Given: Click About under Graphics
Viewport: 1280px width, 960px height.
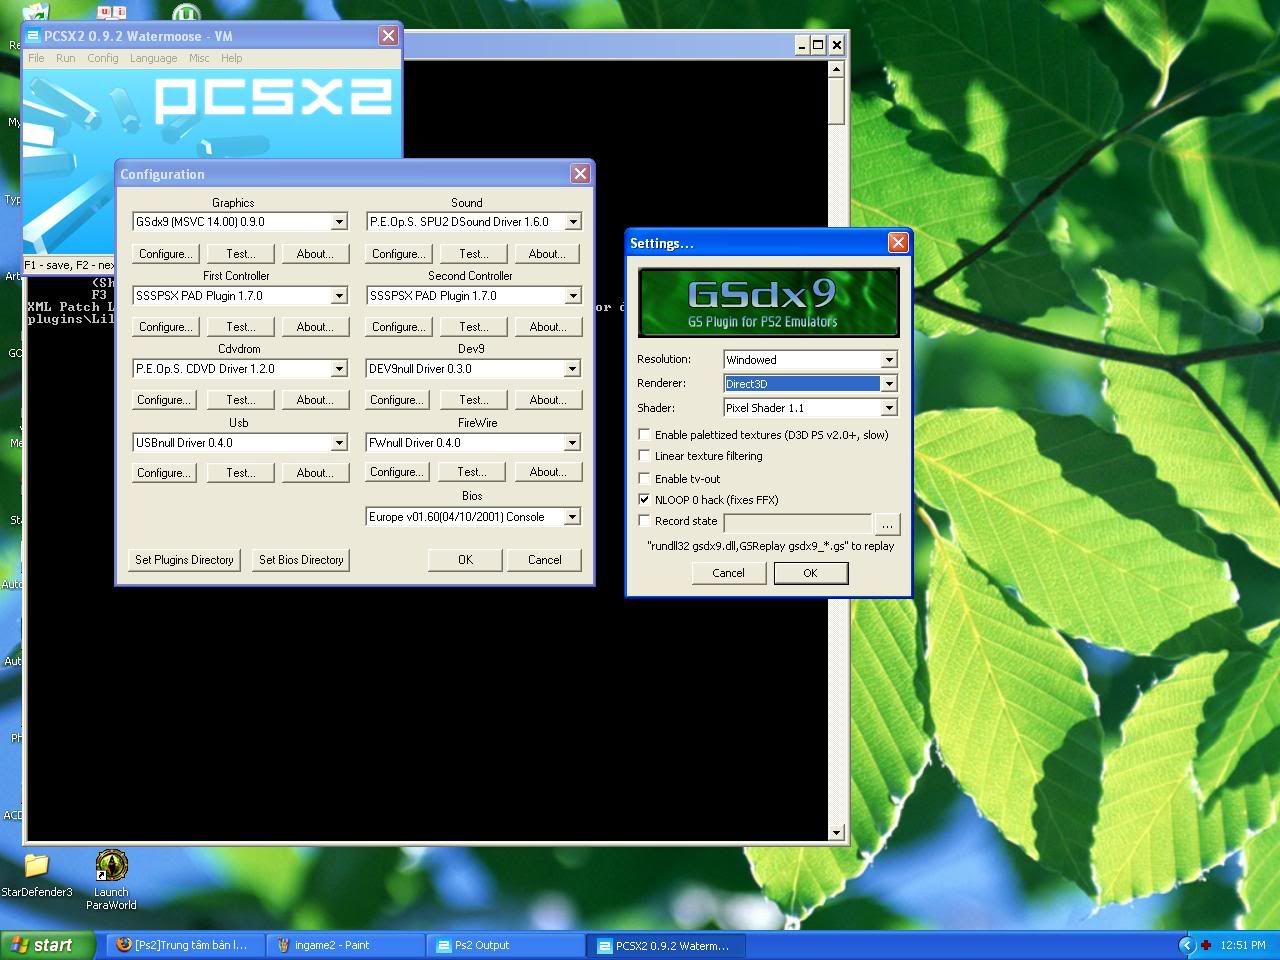Looking at the screenshot, I should pos(315,254).
